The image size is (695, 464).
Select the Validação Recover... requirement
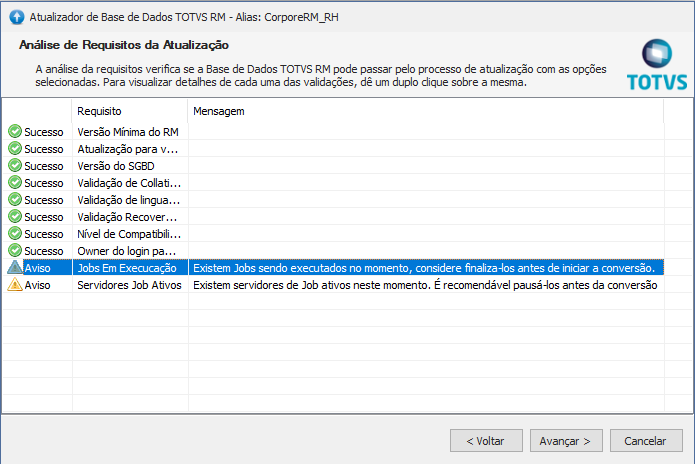(127, 217)
